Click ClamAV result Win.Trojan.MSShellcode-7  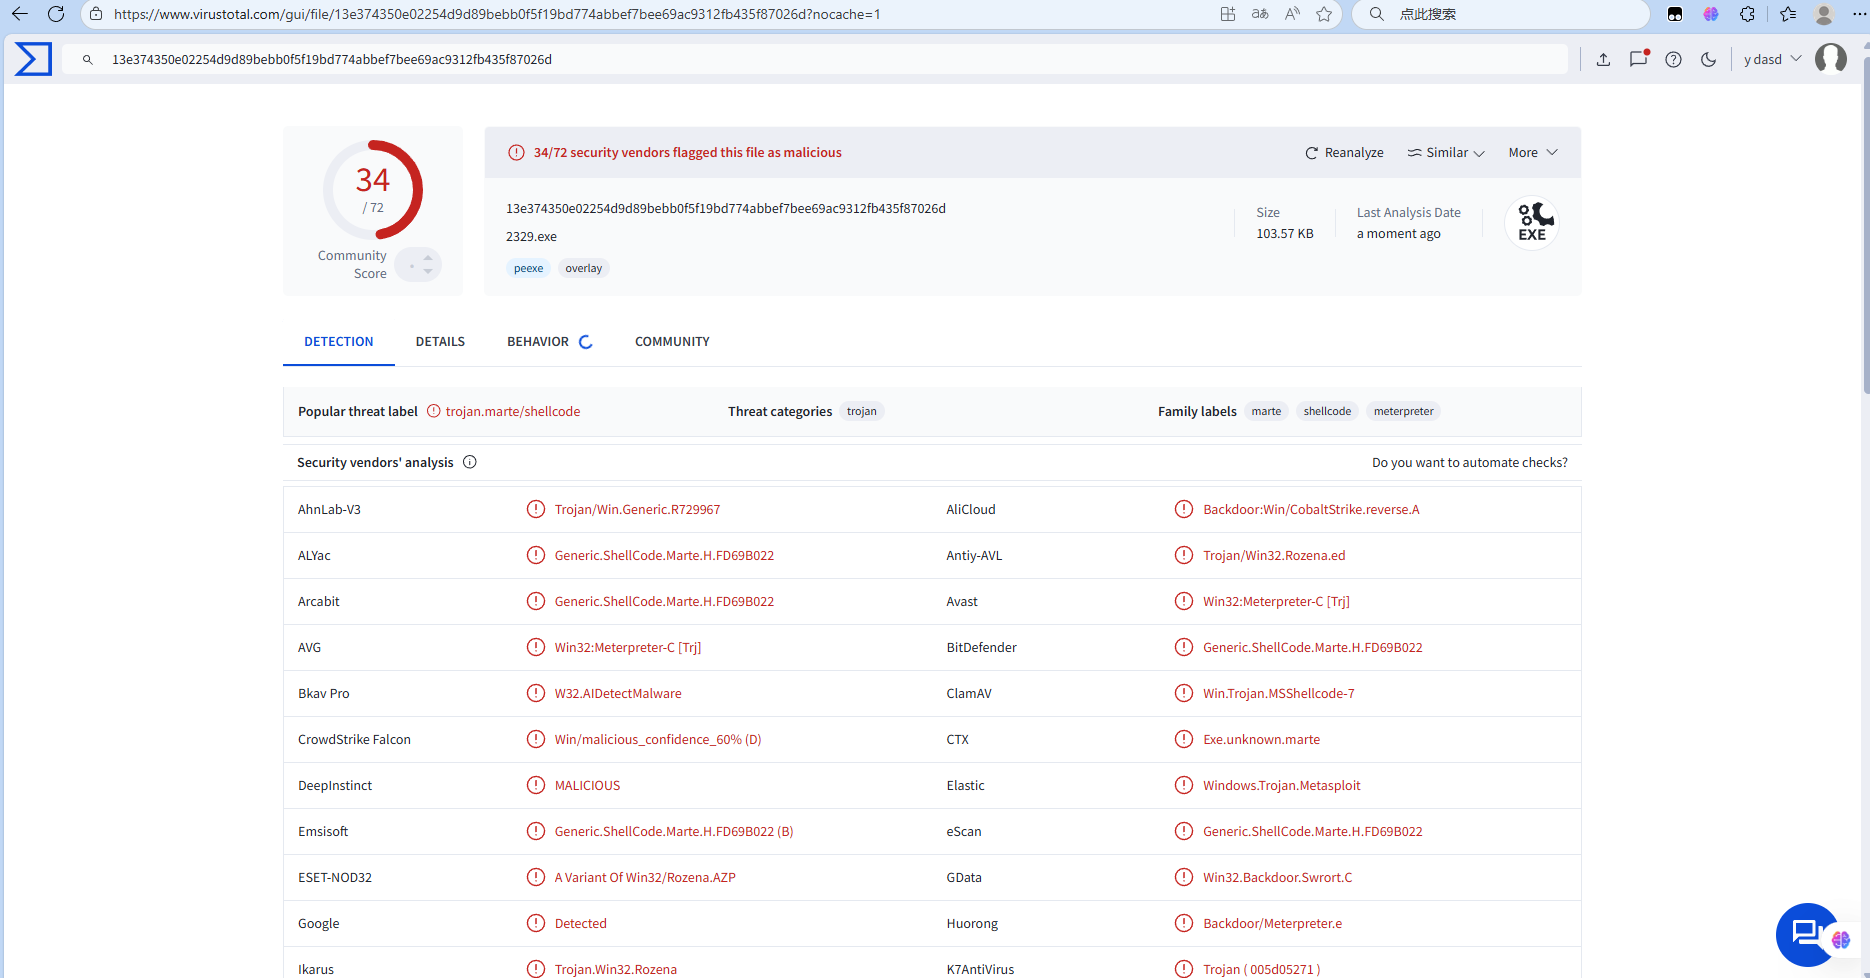[x=1278, y=694]
